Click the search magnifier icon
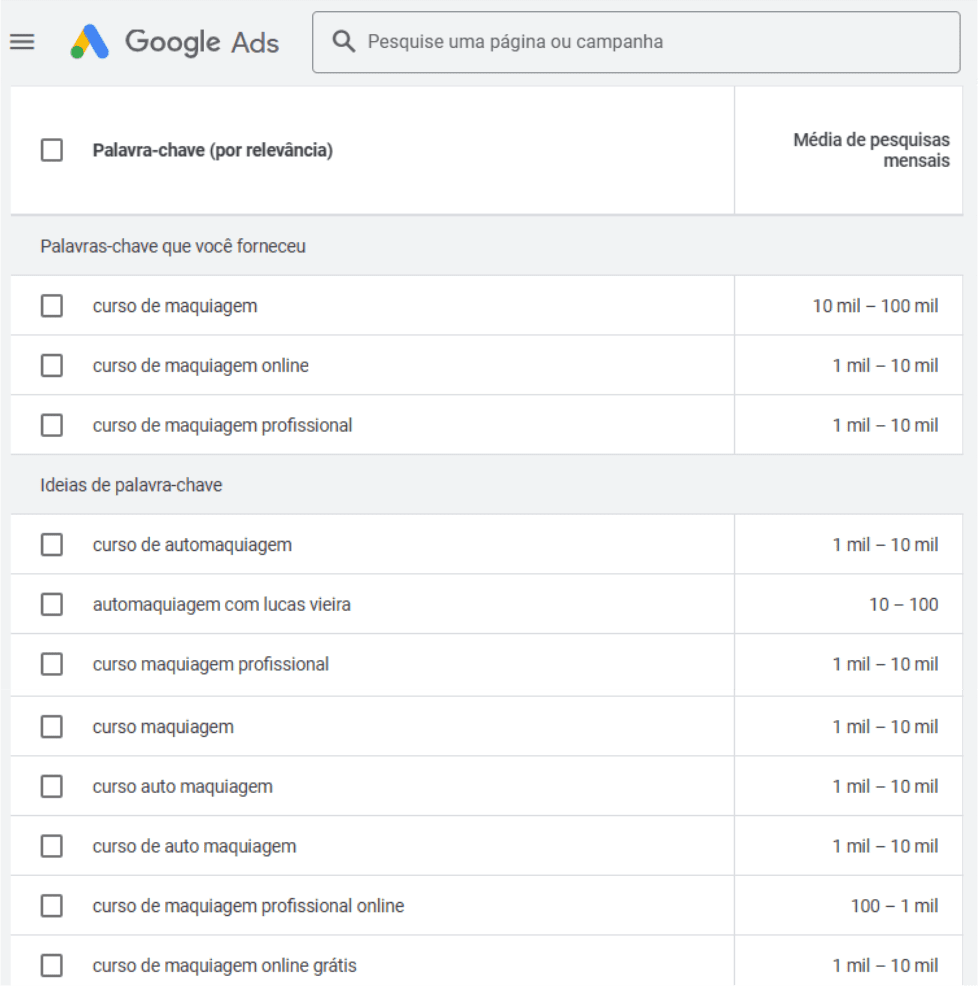 pos(344,42)
